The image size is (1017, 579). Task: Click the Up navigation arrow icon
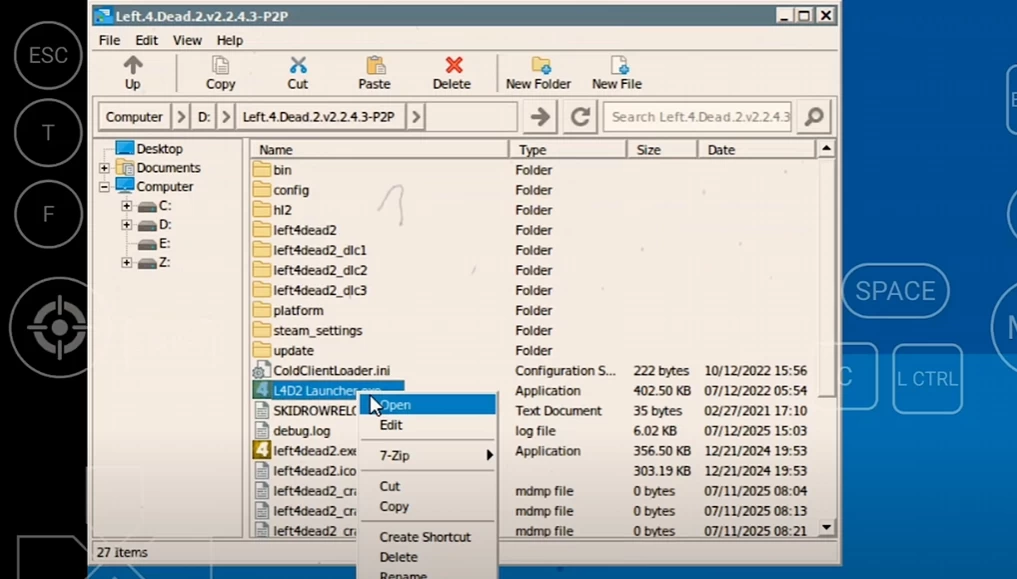[x=132, y=66]
